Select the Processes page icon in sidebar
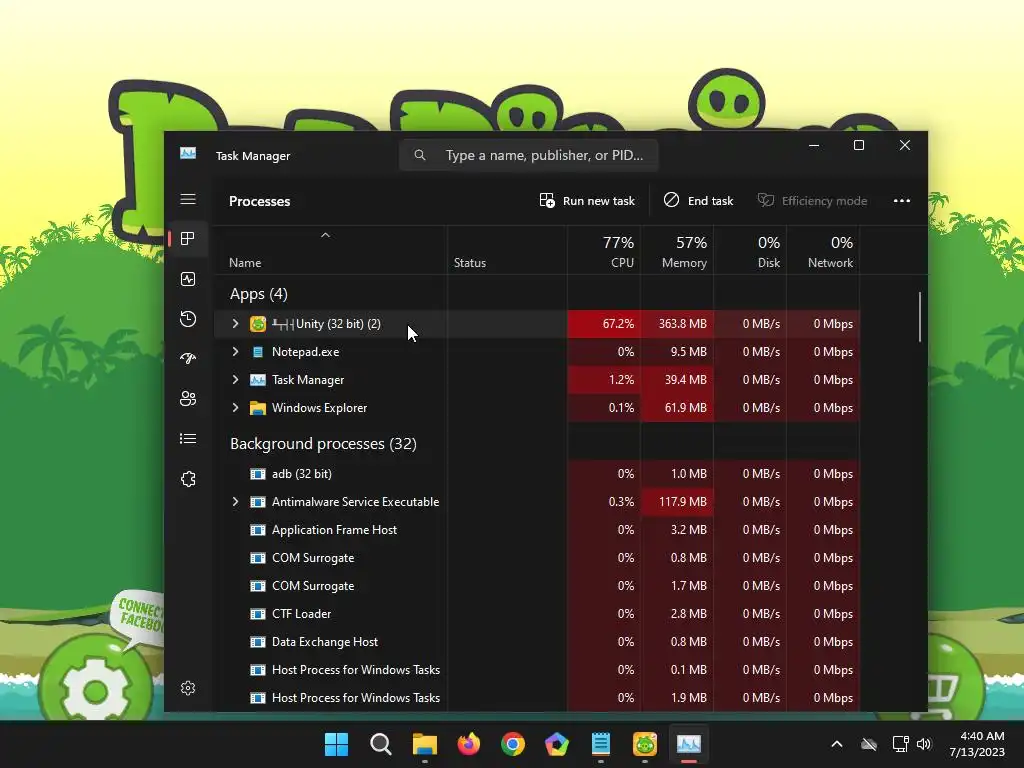Screen dimensions: 1024x768 pos(188,238)
